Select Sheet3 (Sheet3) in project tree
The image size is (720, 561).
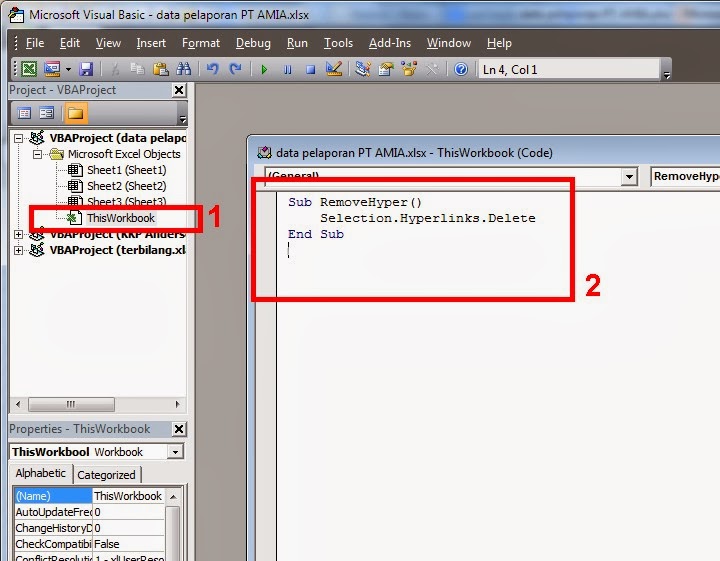pos(127,202)
